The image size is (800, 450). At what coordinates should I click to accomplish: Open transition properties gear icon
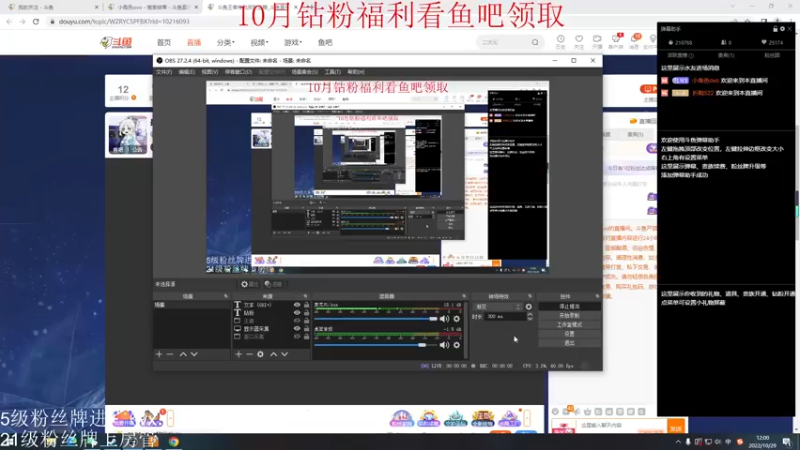click(529, 307)
